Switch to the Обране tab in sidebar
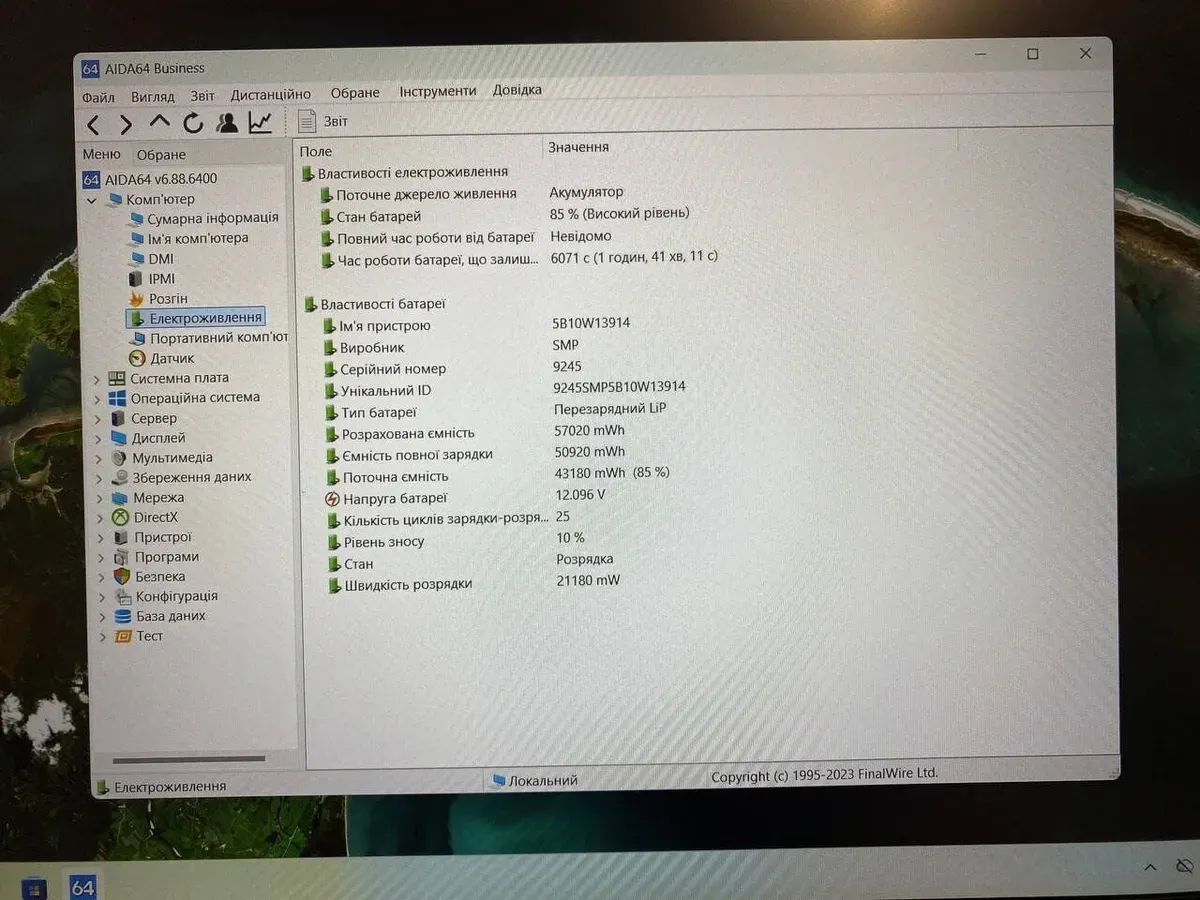 161,155
